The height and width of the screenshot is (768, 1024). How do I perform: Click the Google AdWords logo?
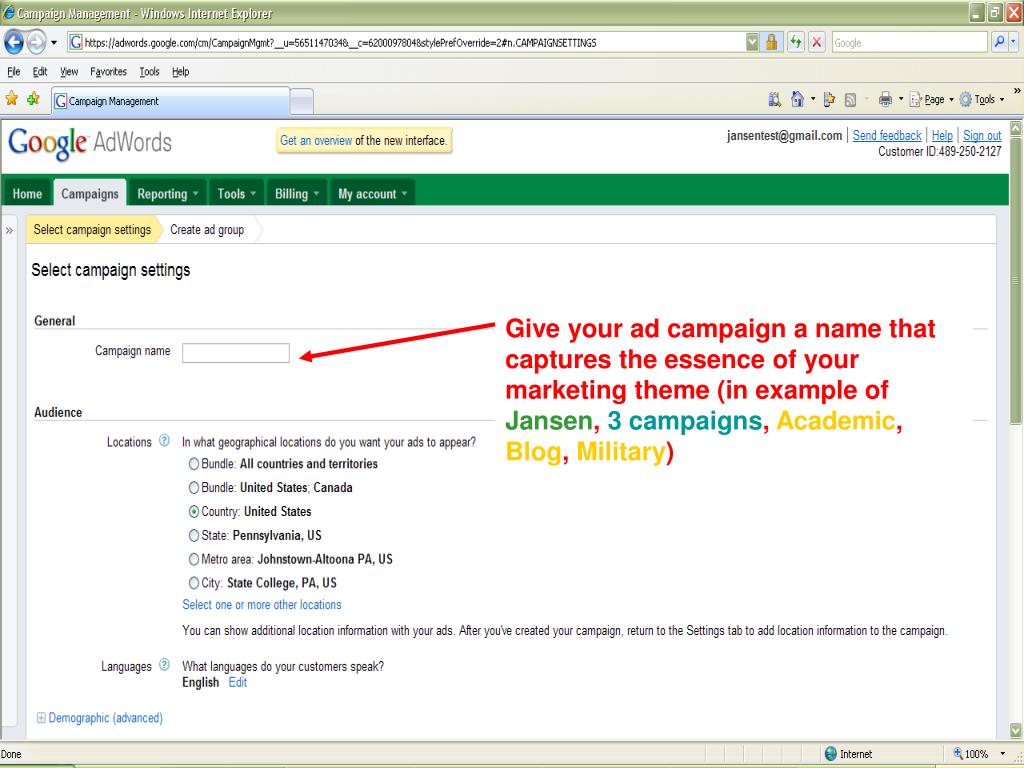click(89, 142)
